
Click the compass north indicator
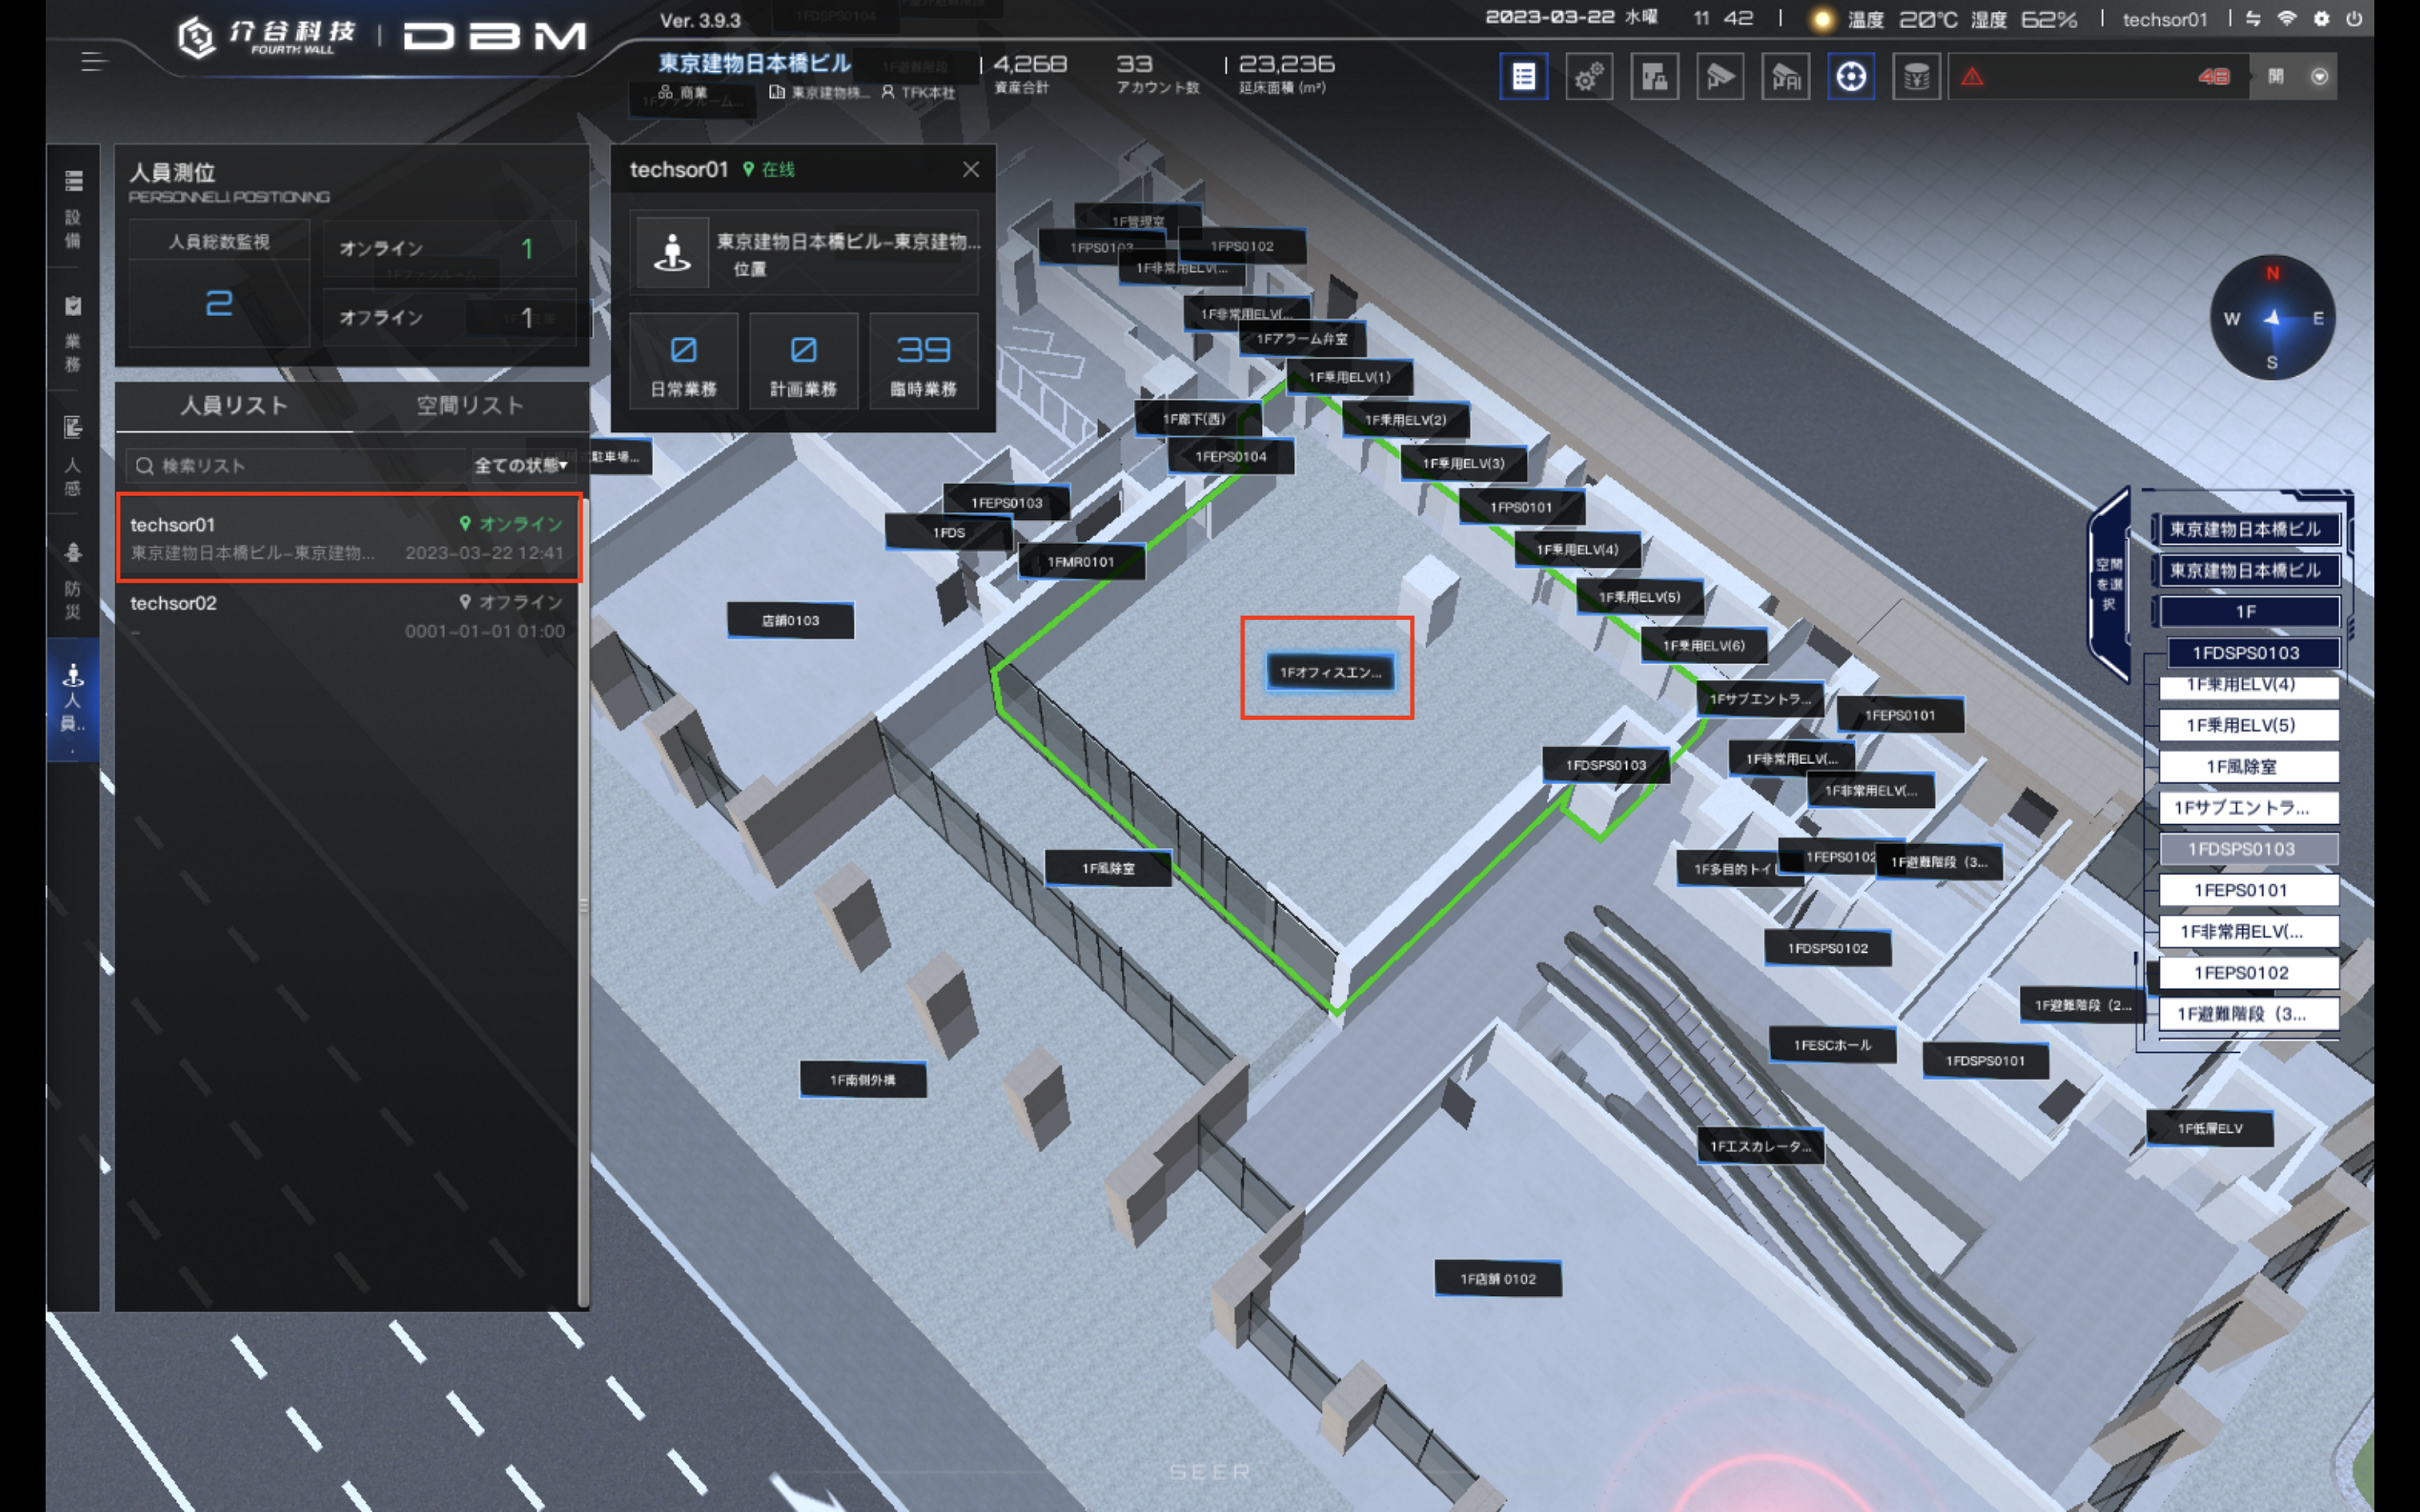(2272, 273)
